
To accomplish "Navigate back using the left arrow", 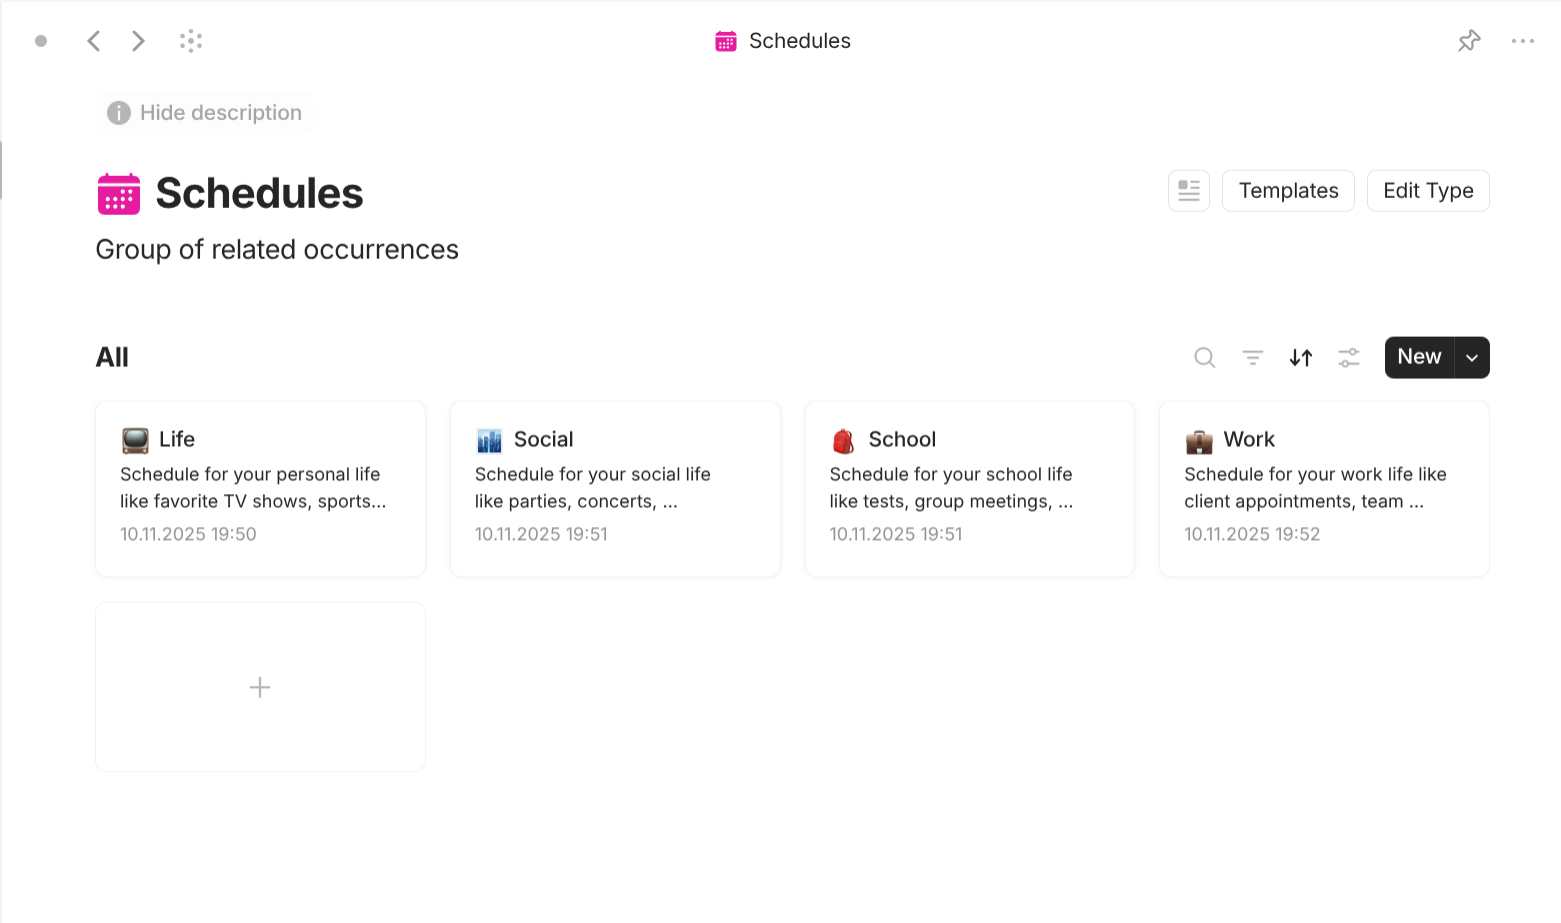I will (x=93, y=40).
